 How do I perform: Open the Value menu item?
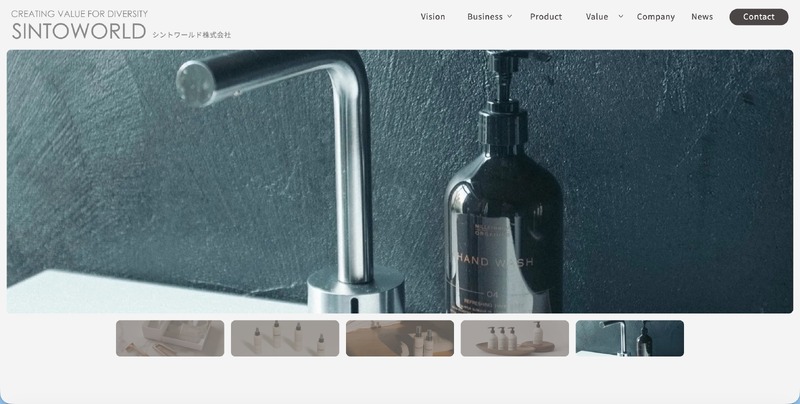pos(597,17)
